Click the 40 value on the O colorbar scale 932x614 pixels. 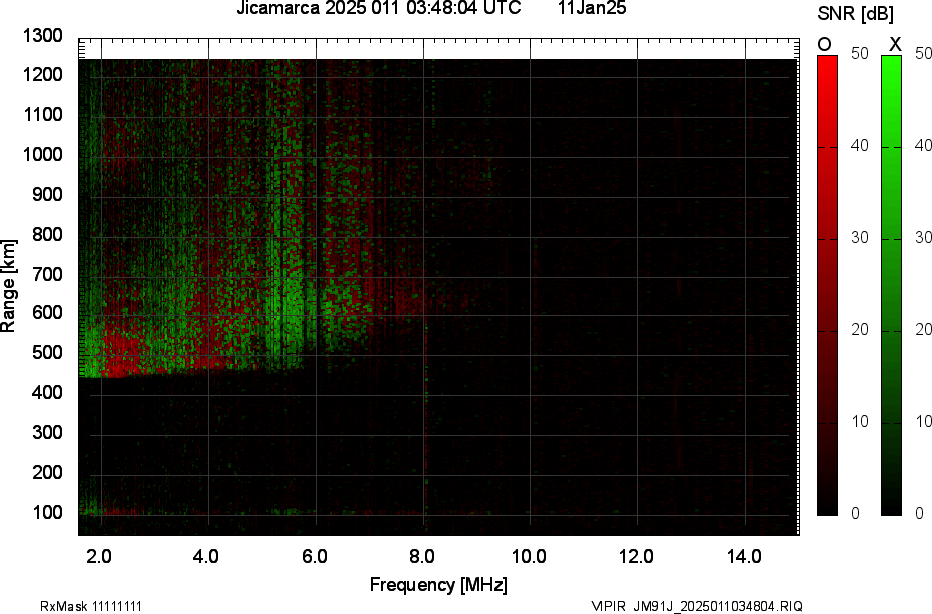(859, 146)
